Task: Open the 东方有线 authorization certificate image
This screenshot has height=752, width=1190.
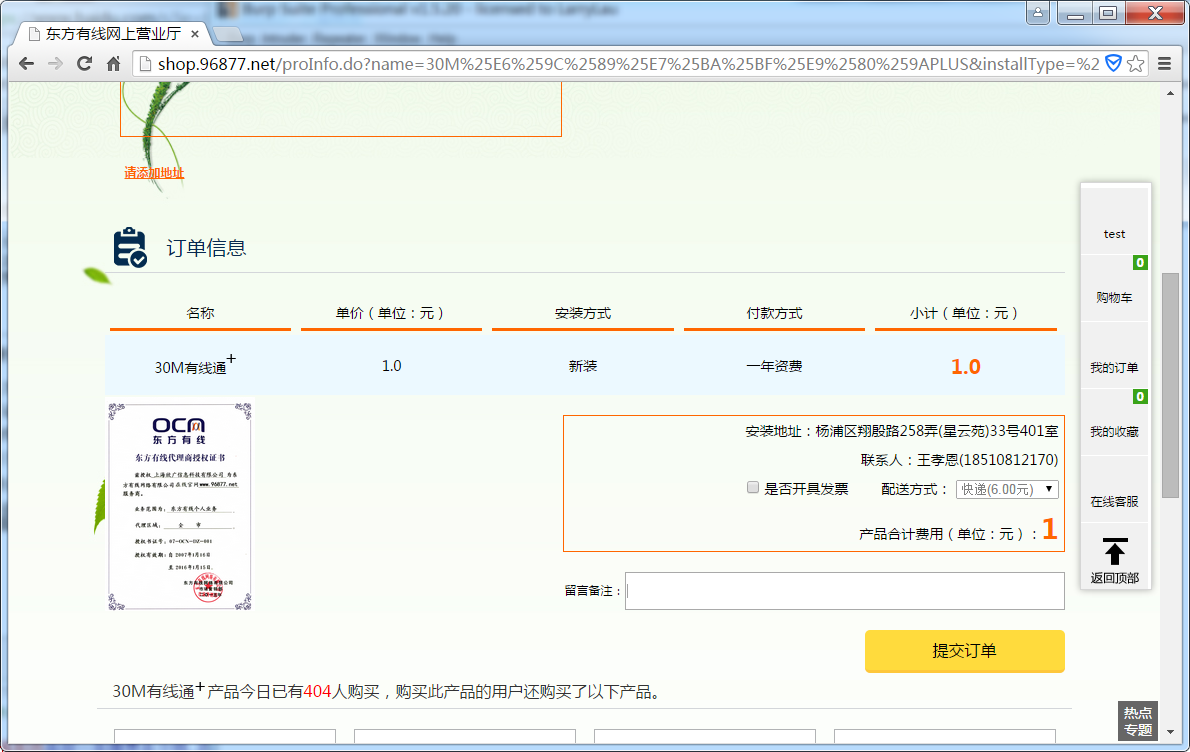Action: (180, 507)
